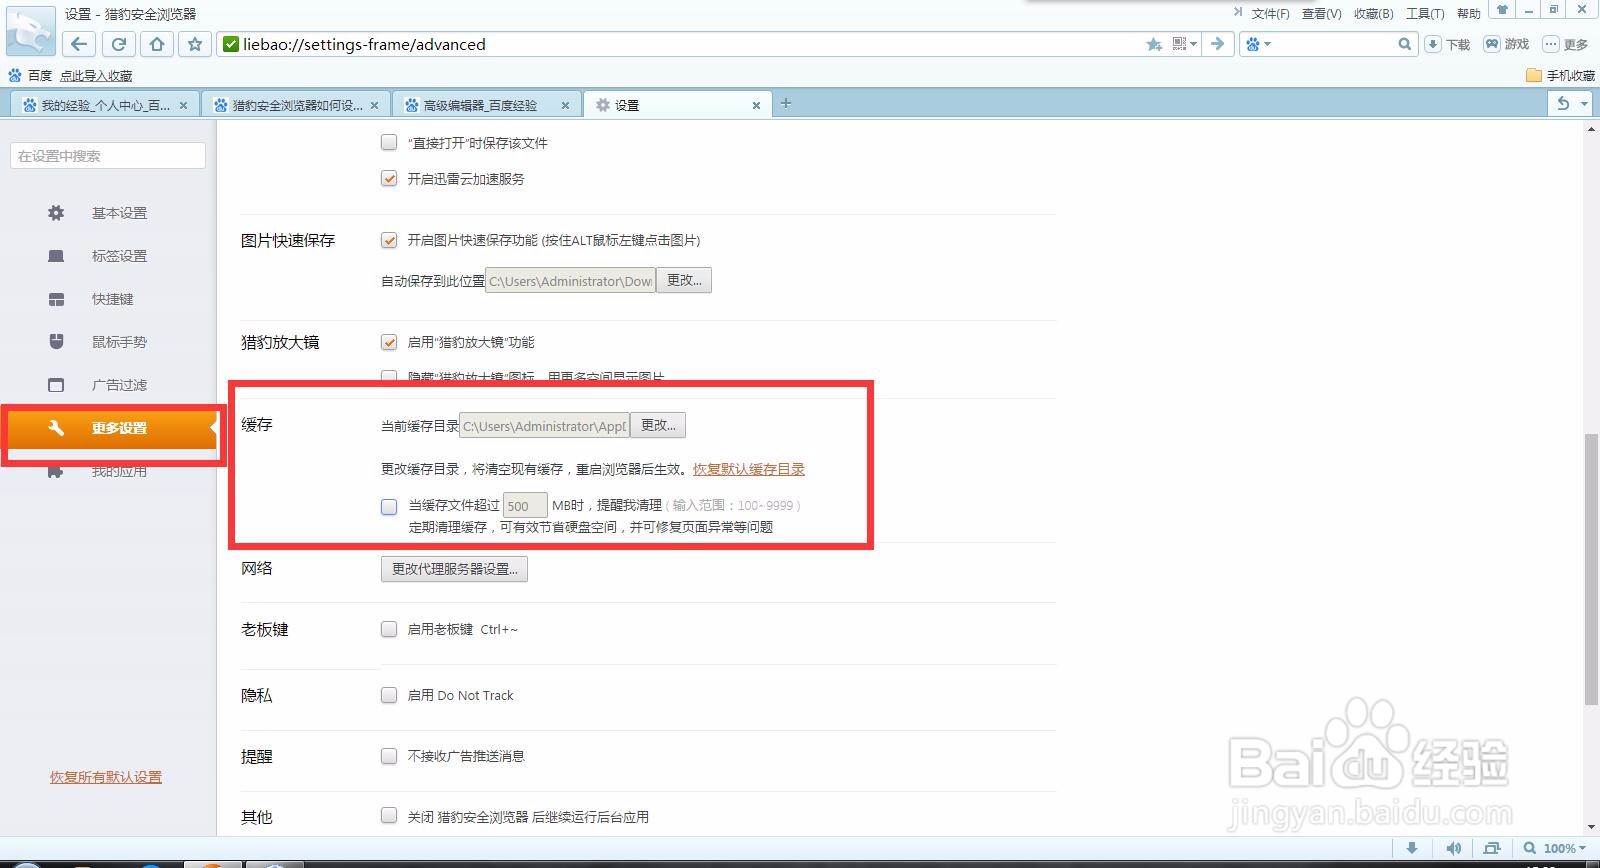Click the status bar multi-window icon

(x=1492, y=848)
